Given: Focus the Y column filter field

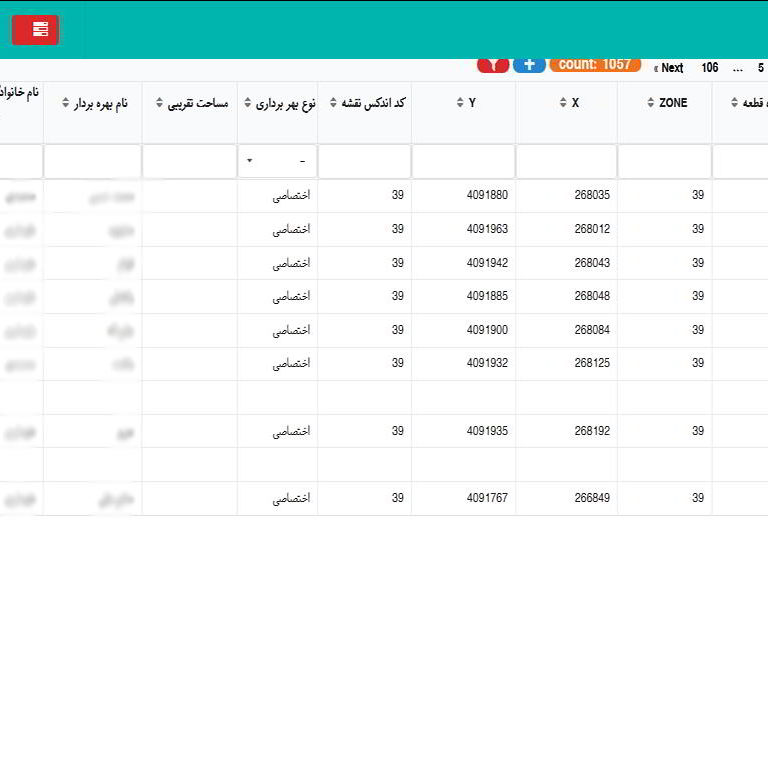Looking at the screenshot, I should (463, 161).
